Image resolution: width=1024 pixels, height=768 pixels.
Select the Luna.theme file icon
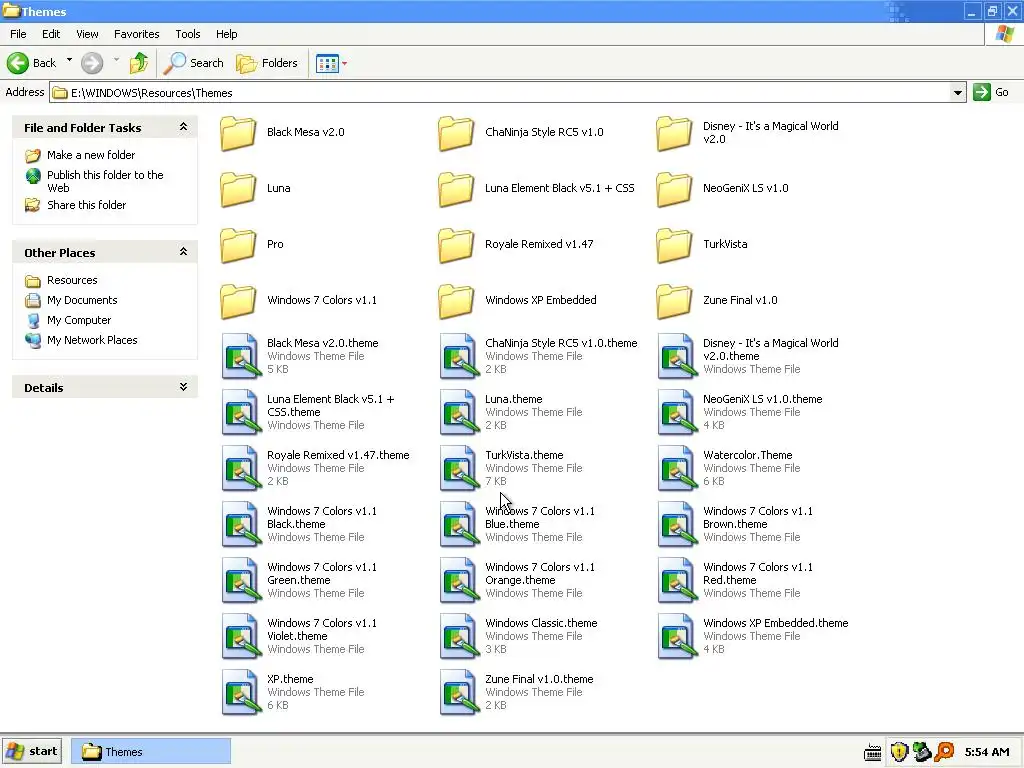point(458,412)
